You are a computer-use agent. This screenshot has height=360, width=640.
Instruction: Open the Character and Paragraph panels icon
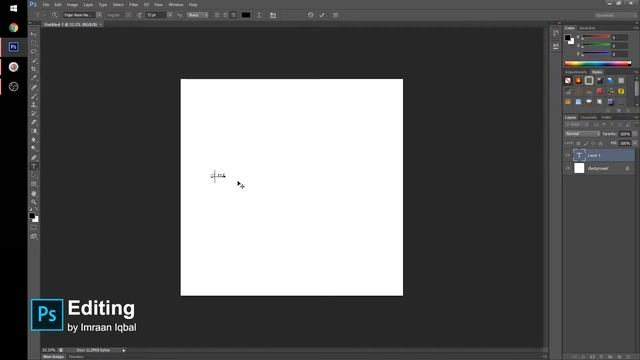273,15
